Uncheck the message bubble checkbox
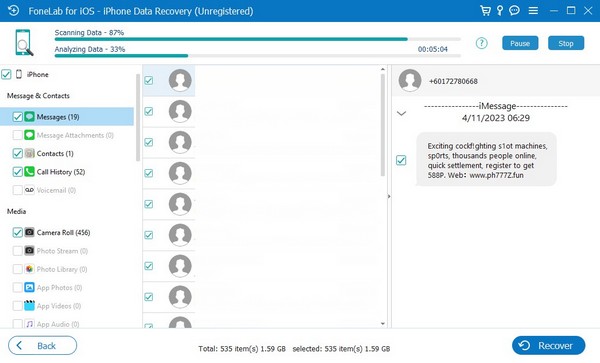The width and height of the screenshot is (600, 363). 401,160
